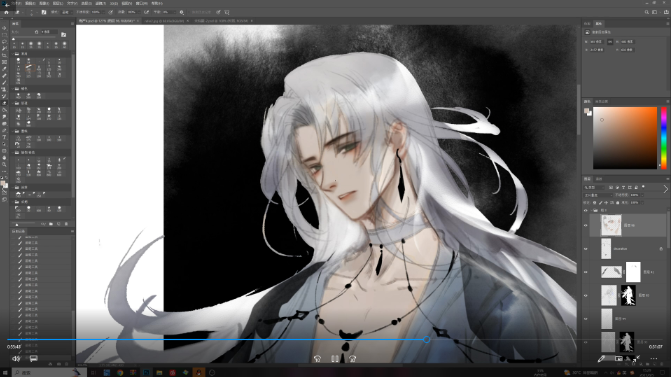
Task: Select the Crop tool in left toolbar
Action: (4, 56)
